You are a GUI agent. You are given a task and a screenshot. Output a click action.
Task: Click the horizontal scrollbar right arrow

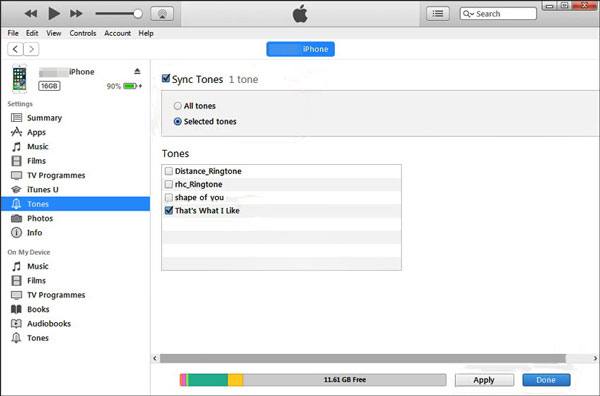[x=595, y=359]
